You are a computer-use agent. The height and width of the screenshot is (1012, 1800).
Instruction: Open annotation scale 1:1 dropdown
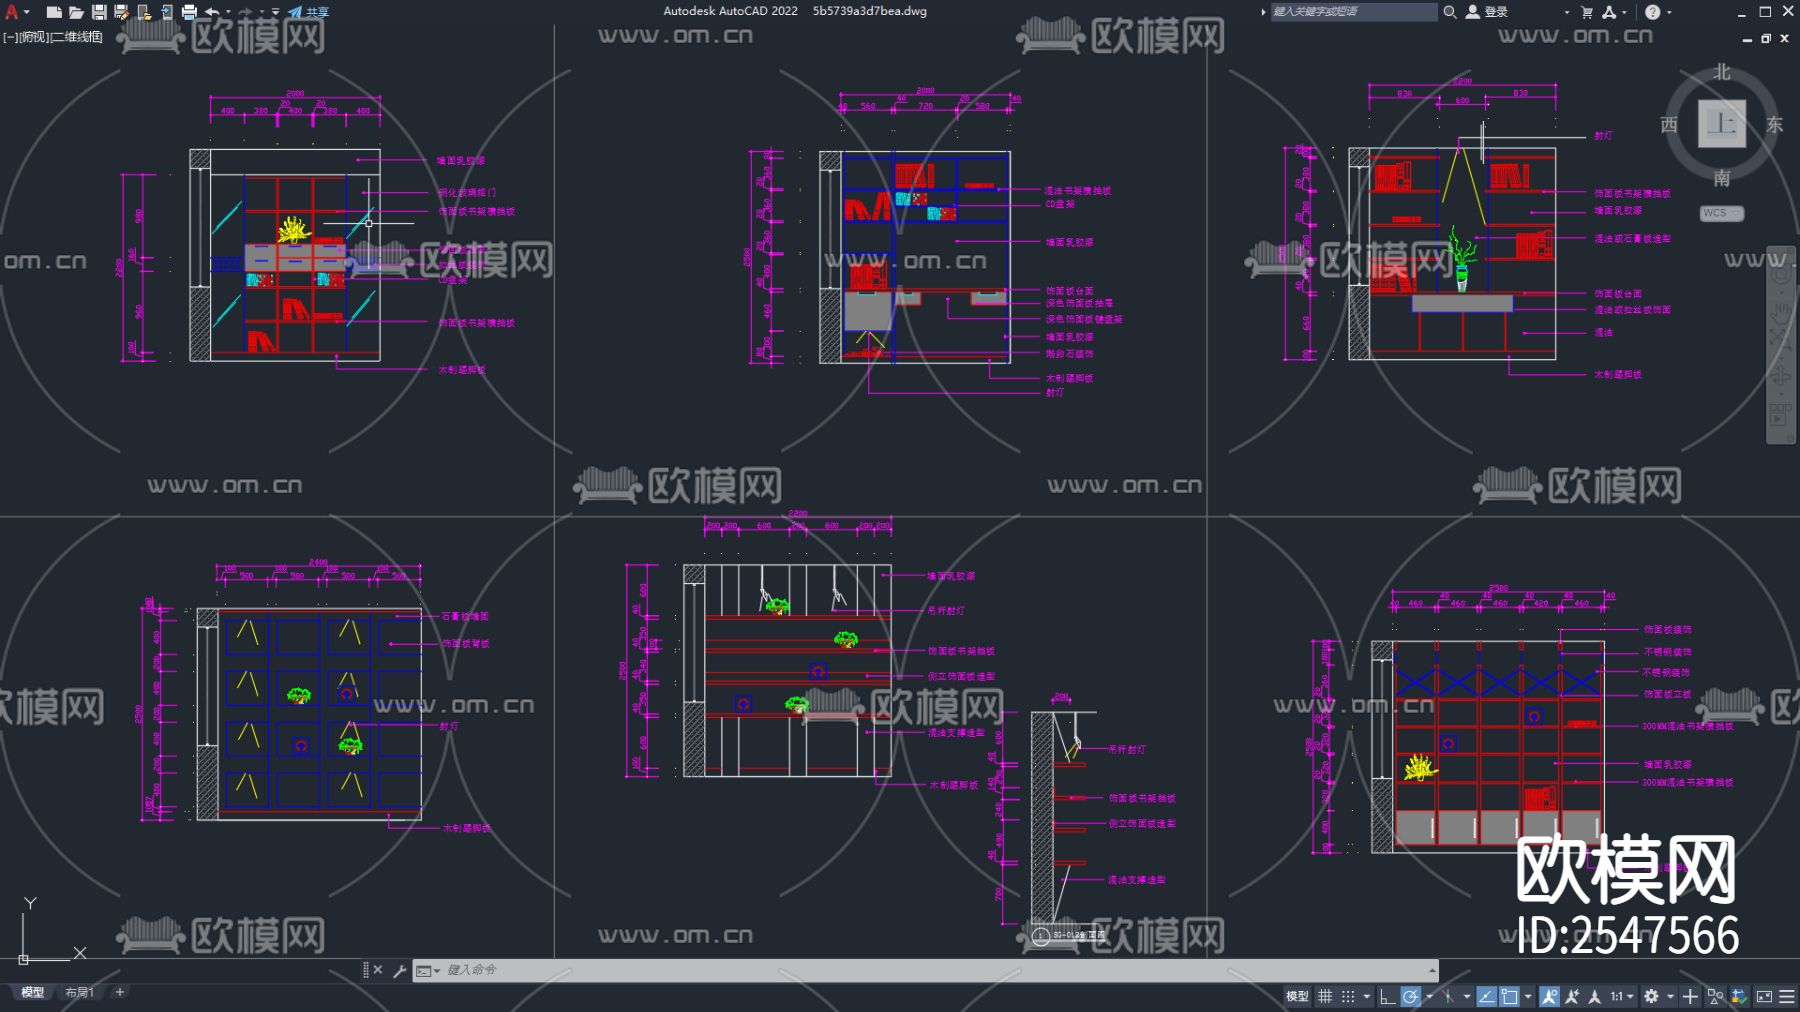1622,996
